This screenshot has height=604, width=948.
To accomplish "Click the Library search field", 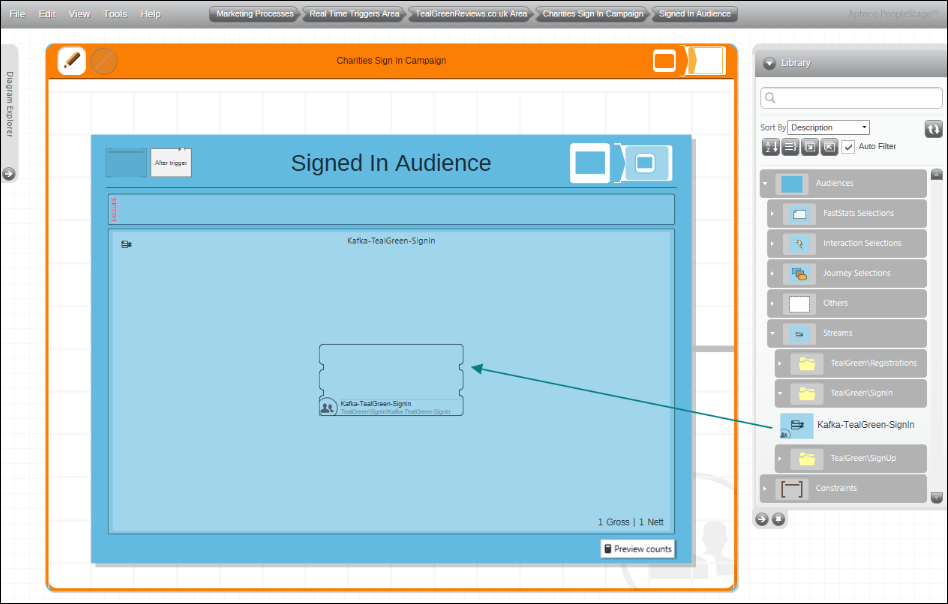I will tap(851, 98).
